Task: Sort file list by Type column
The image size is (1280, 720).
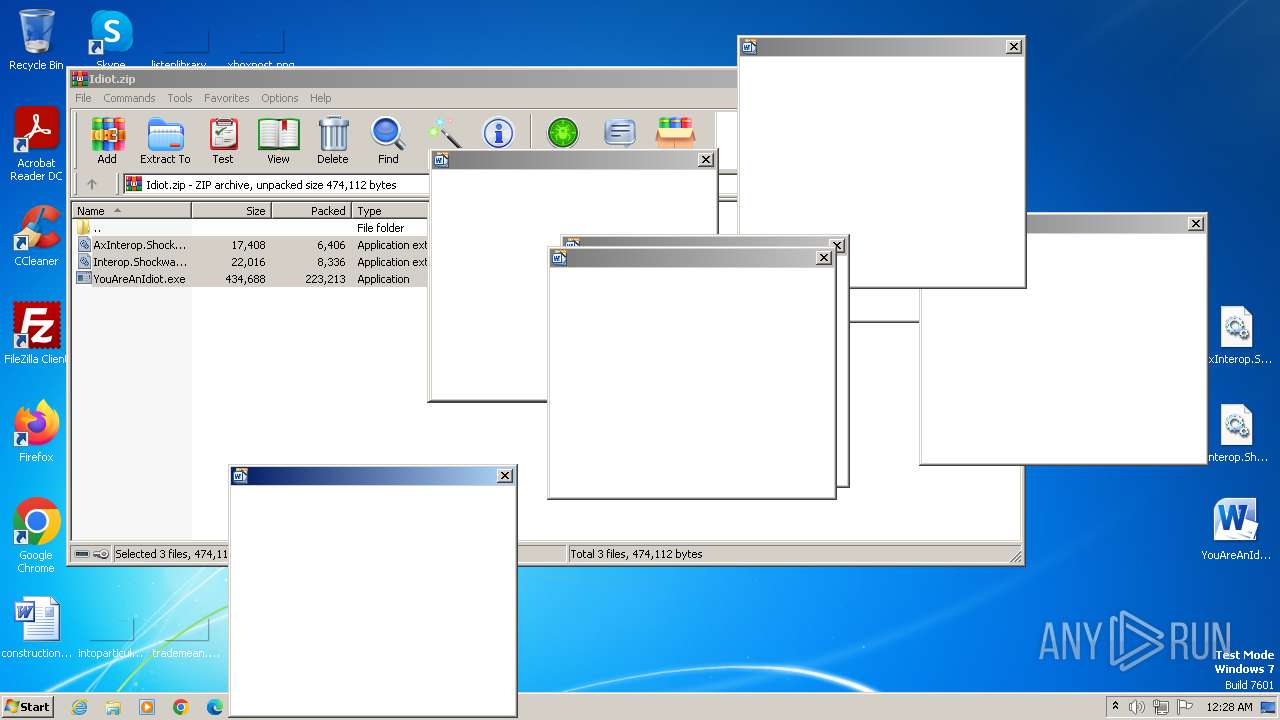Action: point(390,211)
